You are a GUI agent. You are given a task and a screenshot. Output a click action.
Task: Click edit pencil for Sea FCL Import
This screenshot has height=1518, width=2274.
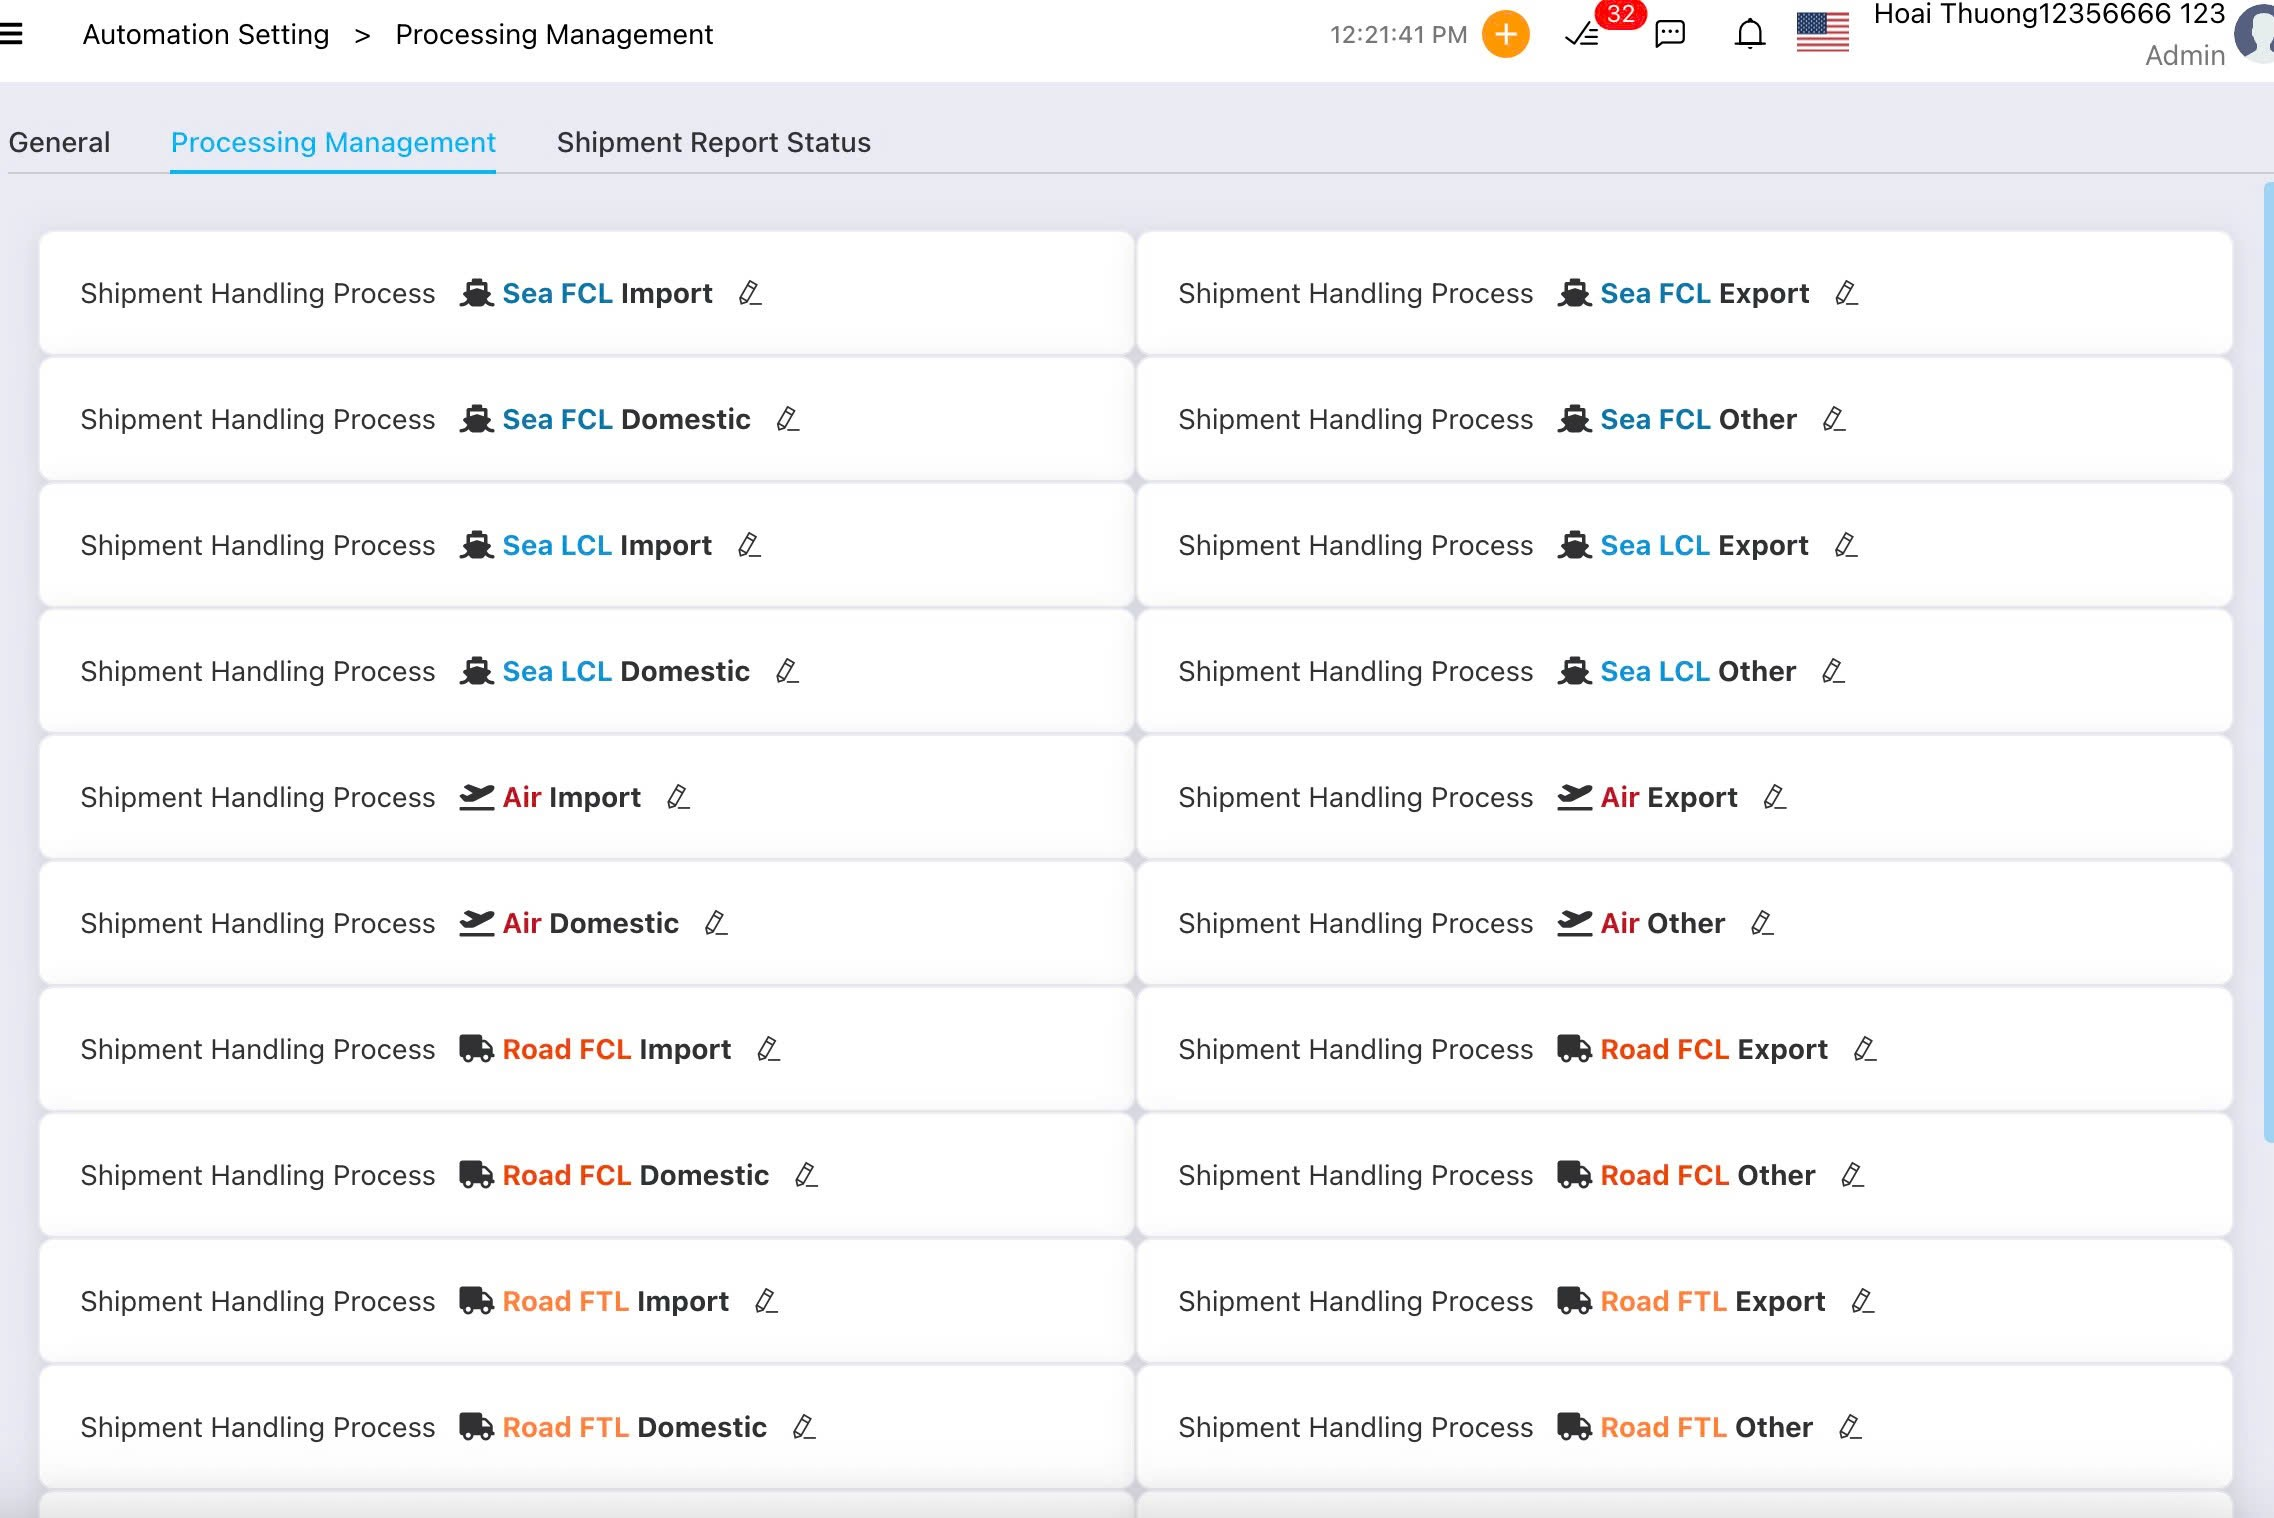pyautogui.click(x=750, y=294)
